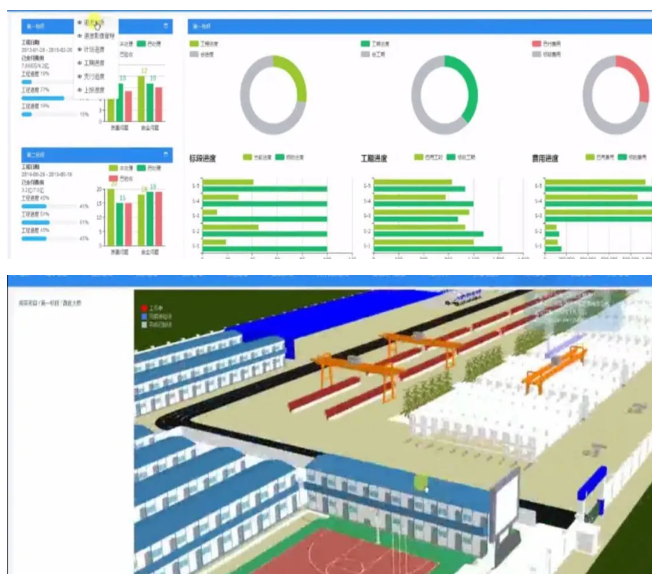This screenshot has height=576, width=656.
Task: Click 安全问题 axis label in first panel chart
Action: (x=150, y=128)
